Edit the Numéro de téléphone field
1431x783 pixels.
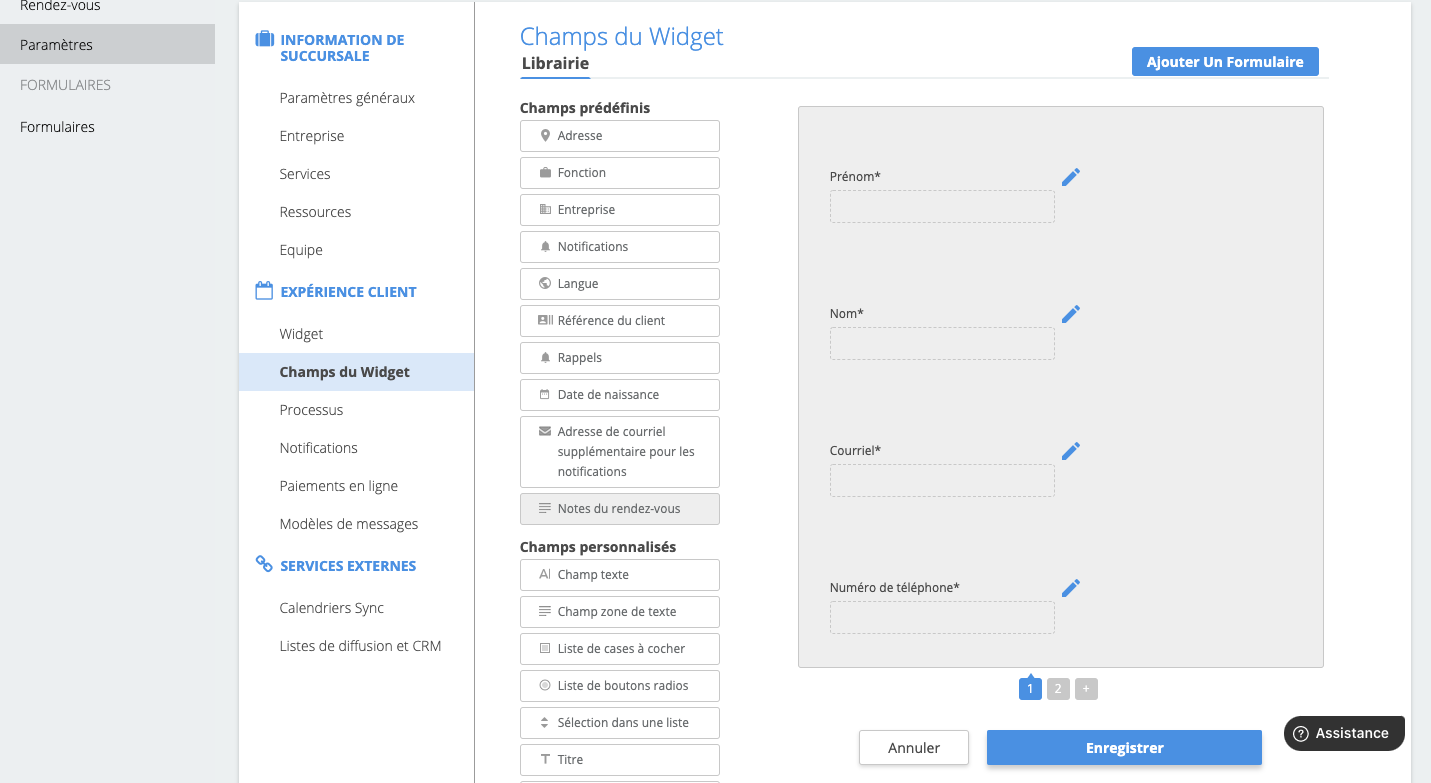pos(1071,588)
